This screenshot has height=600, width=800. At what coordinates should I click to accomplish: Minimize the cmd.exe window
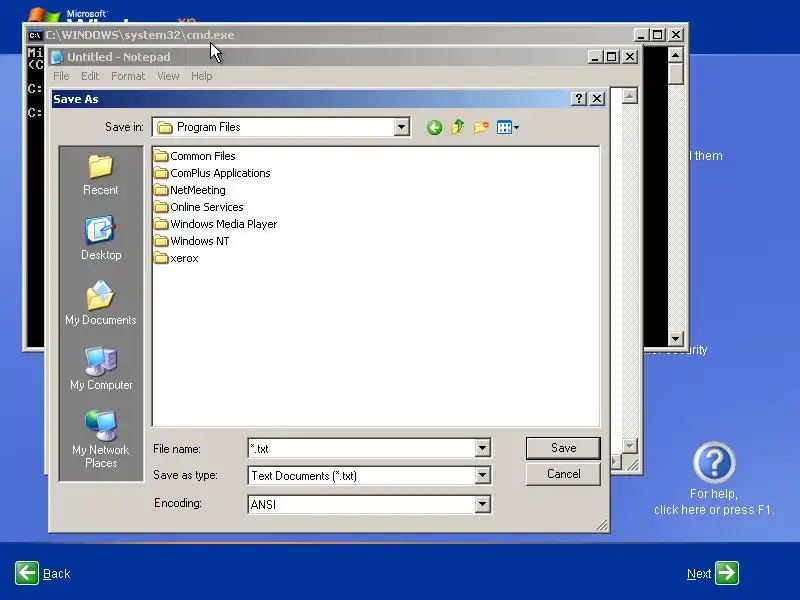click(641, 35)
